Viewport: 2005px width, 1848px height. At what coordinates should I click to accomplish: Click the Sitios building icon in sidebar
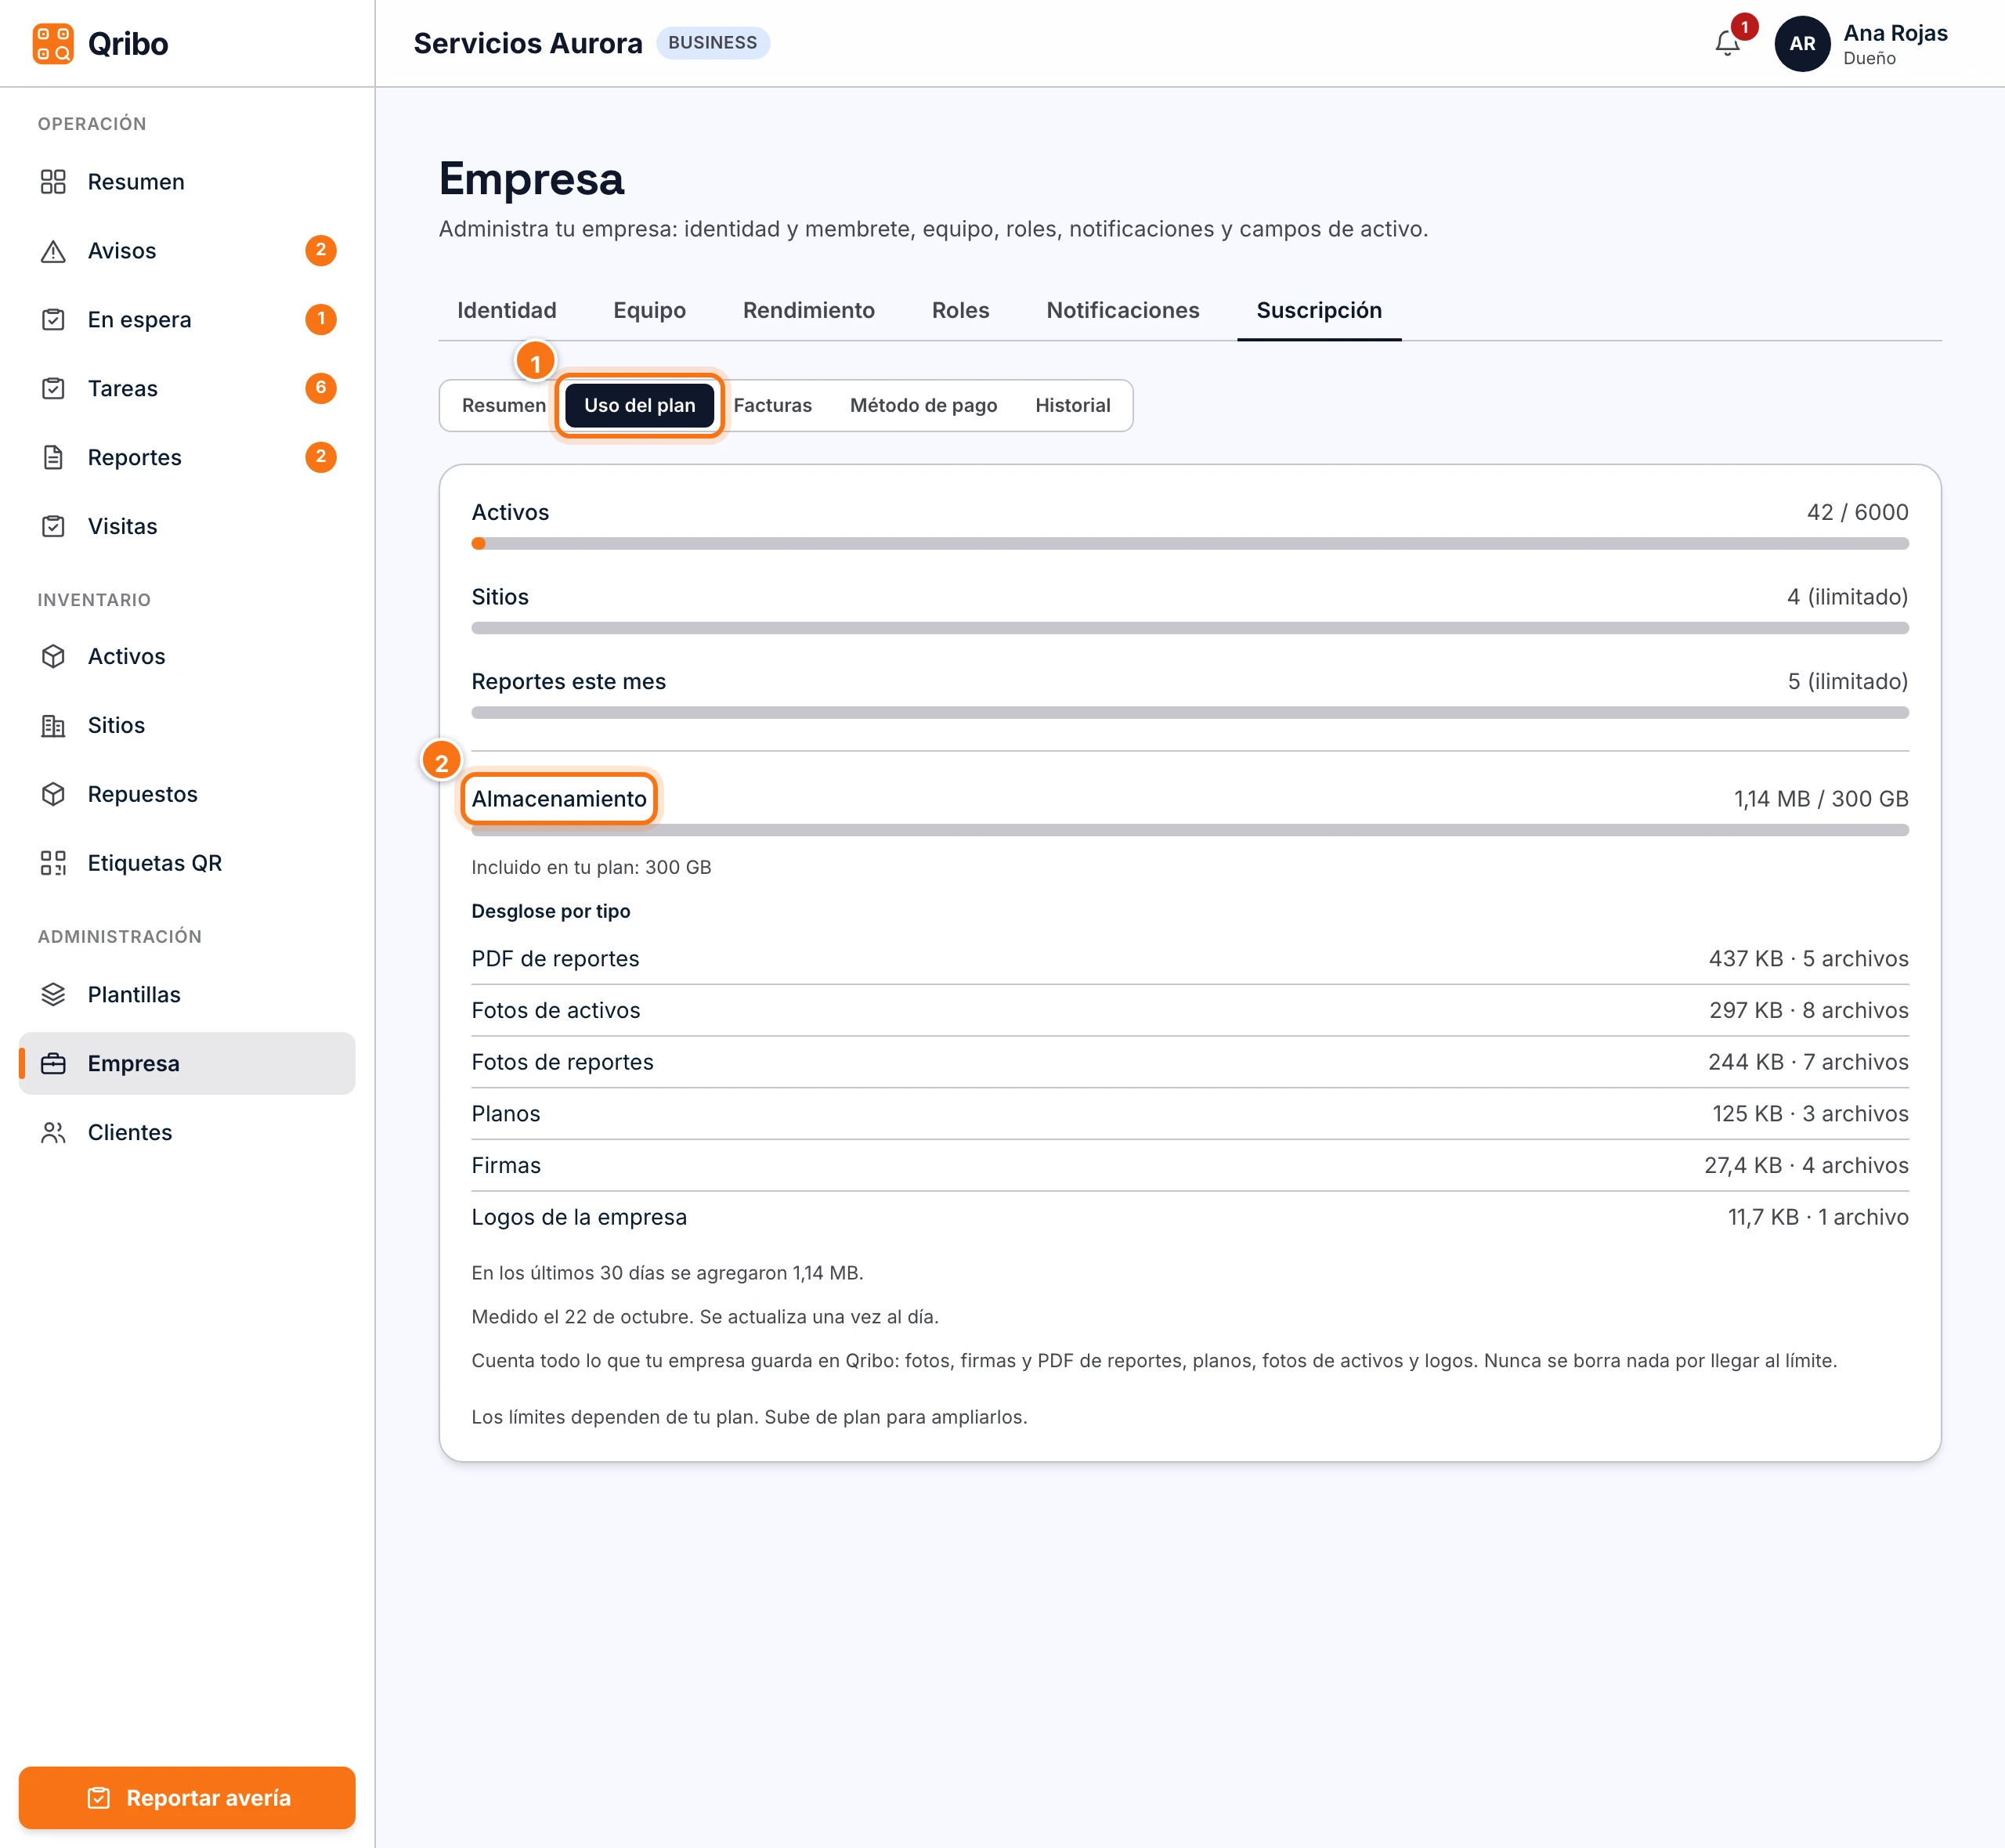click(x=53, y=726)
